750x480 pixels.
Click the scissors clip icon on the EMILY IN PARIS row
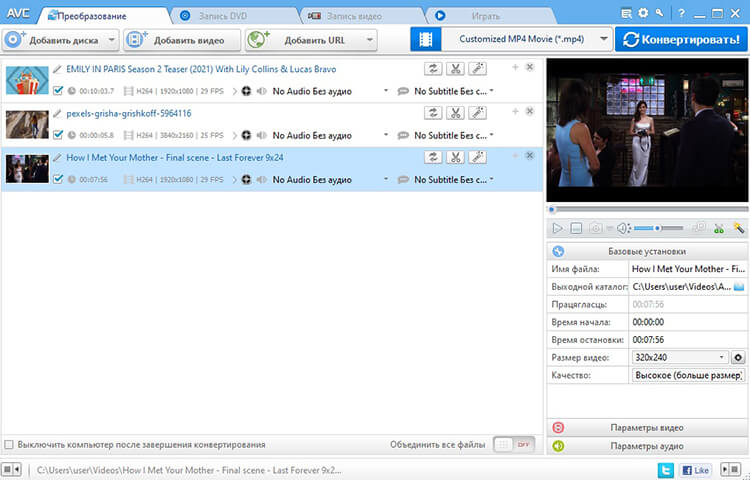tap(455, 69)
